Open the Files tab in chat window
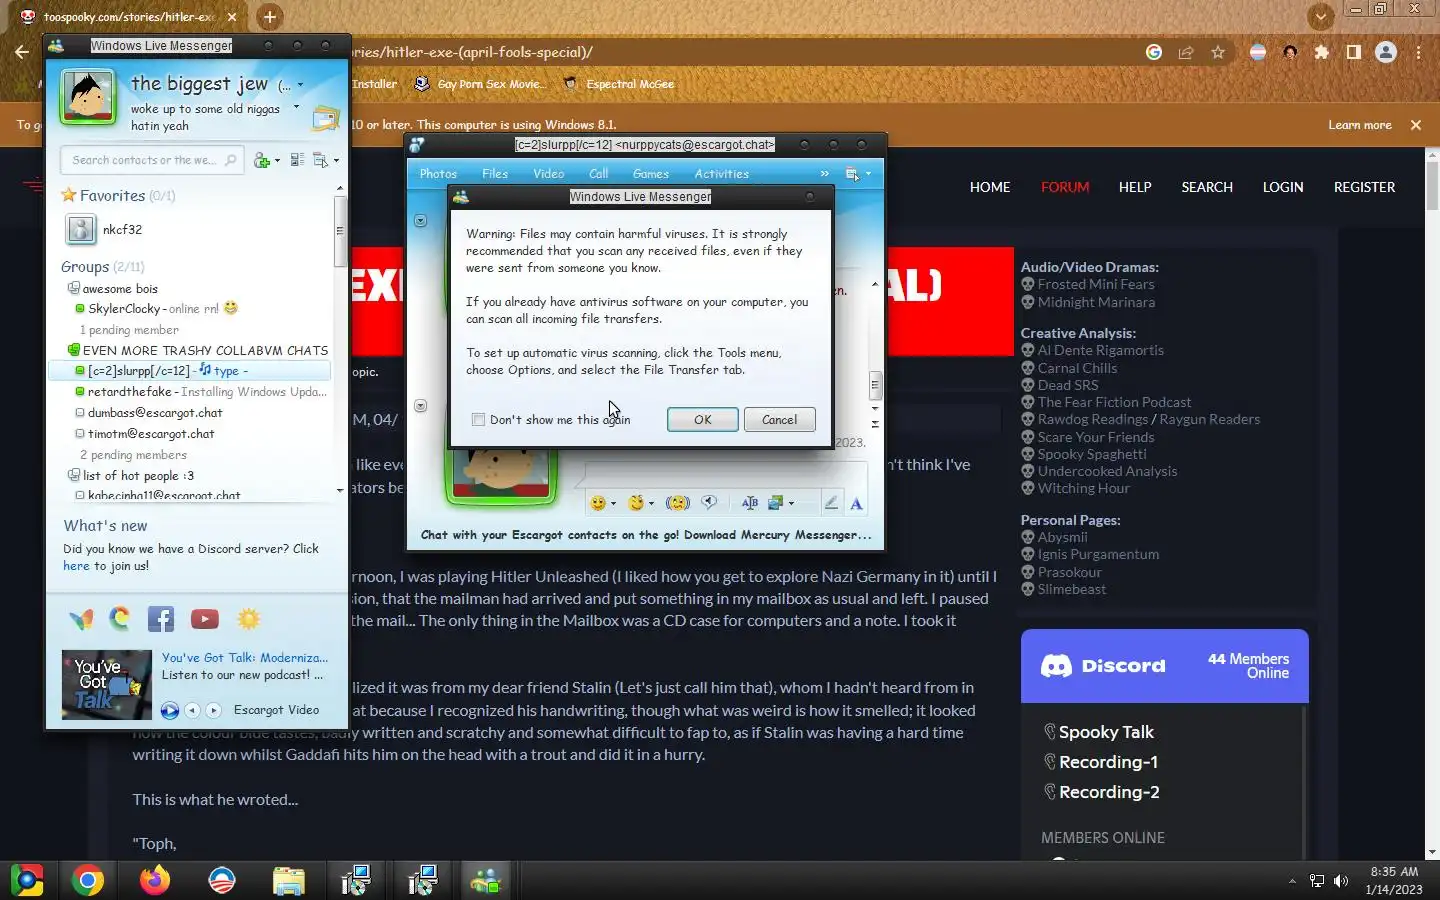1440x900 pixels. [x=495, y=174]
